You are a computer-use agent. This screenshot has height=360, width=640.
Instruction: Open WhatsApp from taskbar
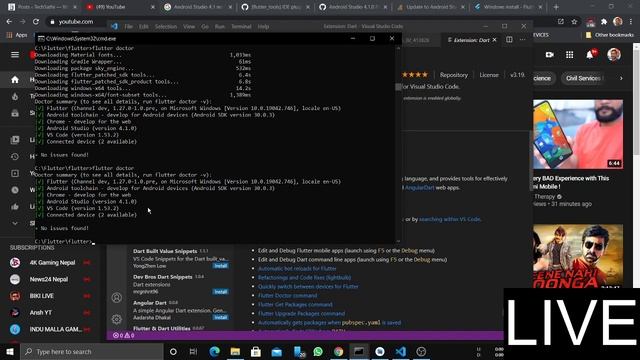pos(318,351)
